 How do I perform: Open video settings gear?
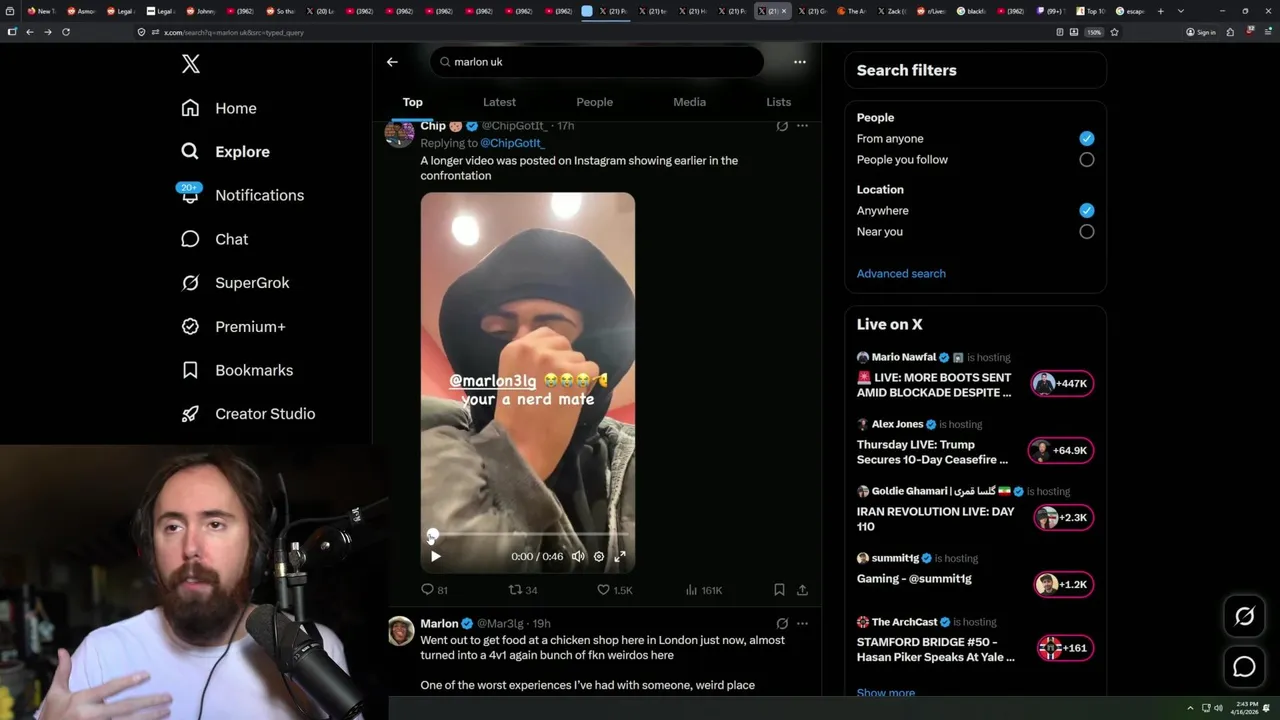599,556
